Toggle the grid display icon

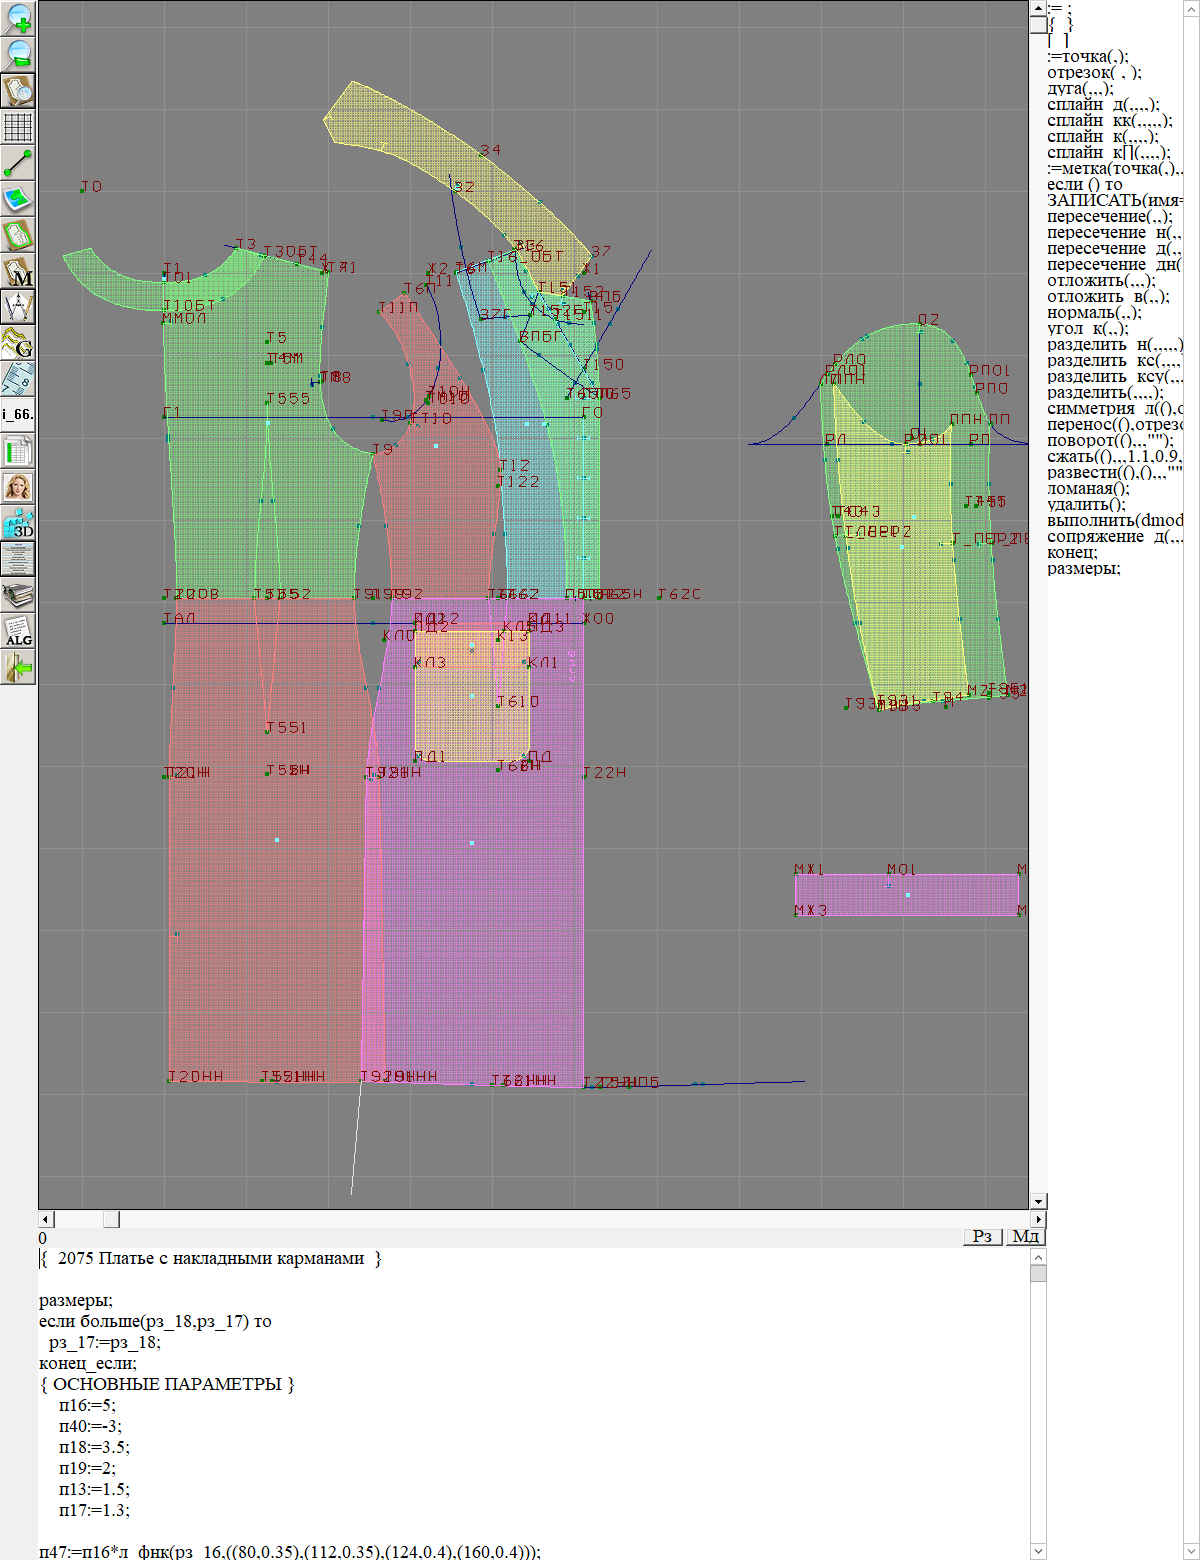(19, 127)
